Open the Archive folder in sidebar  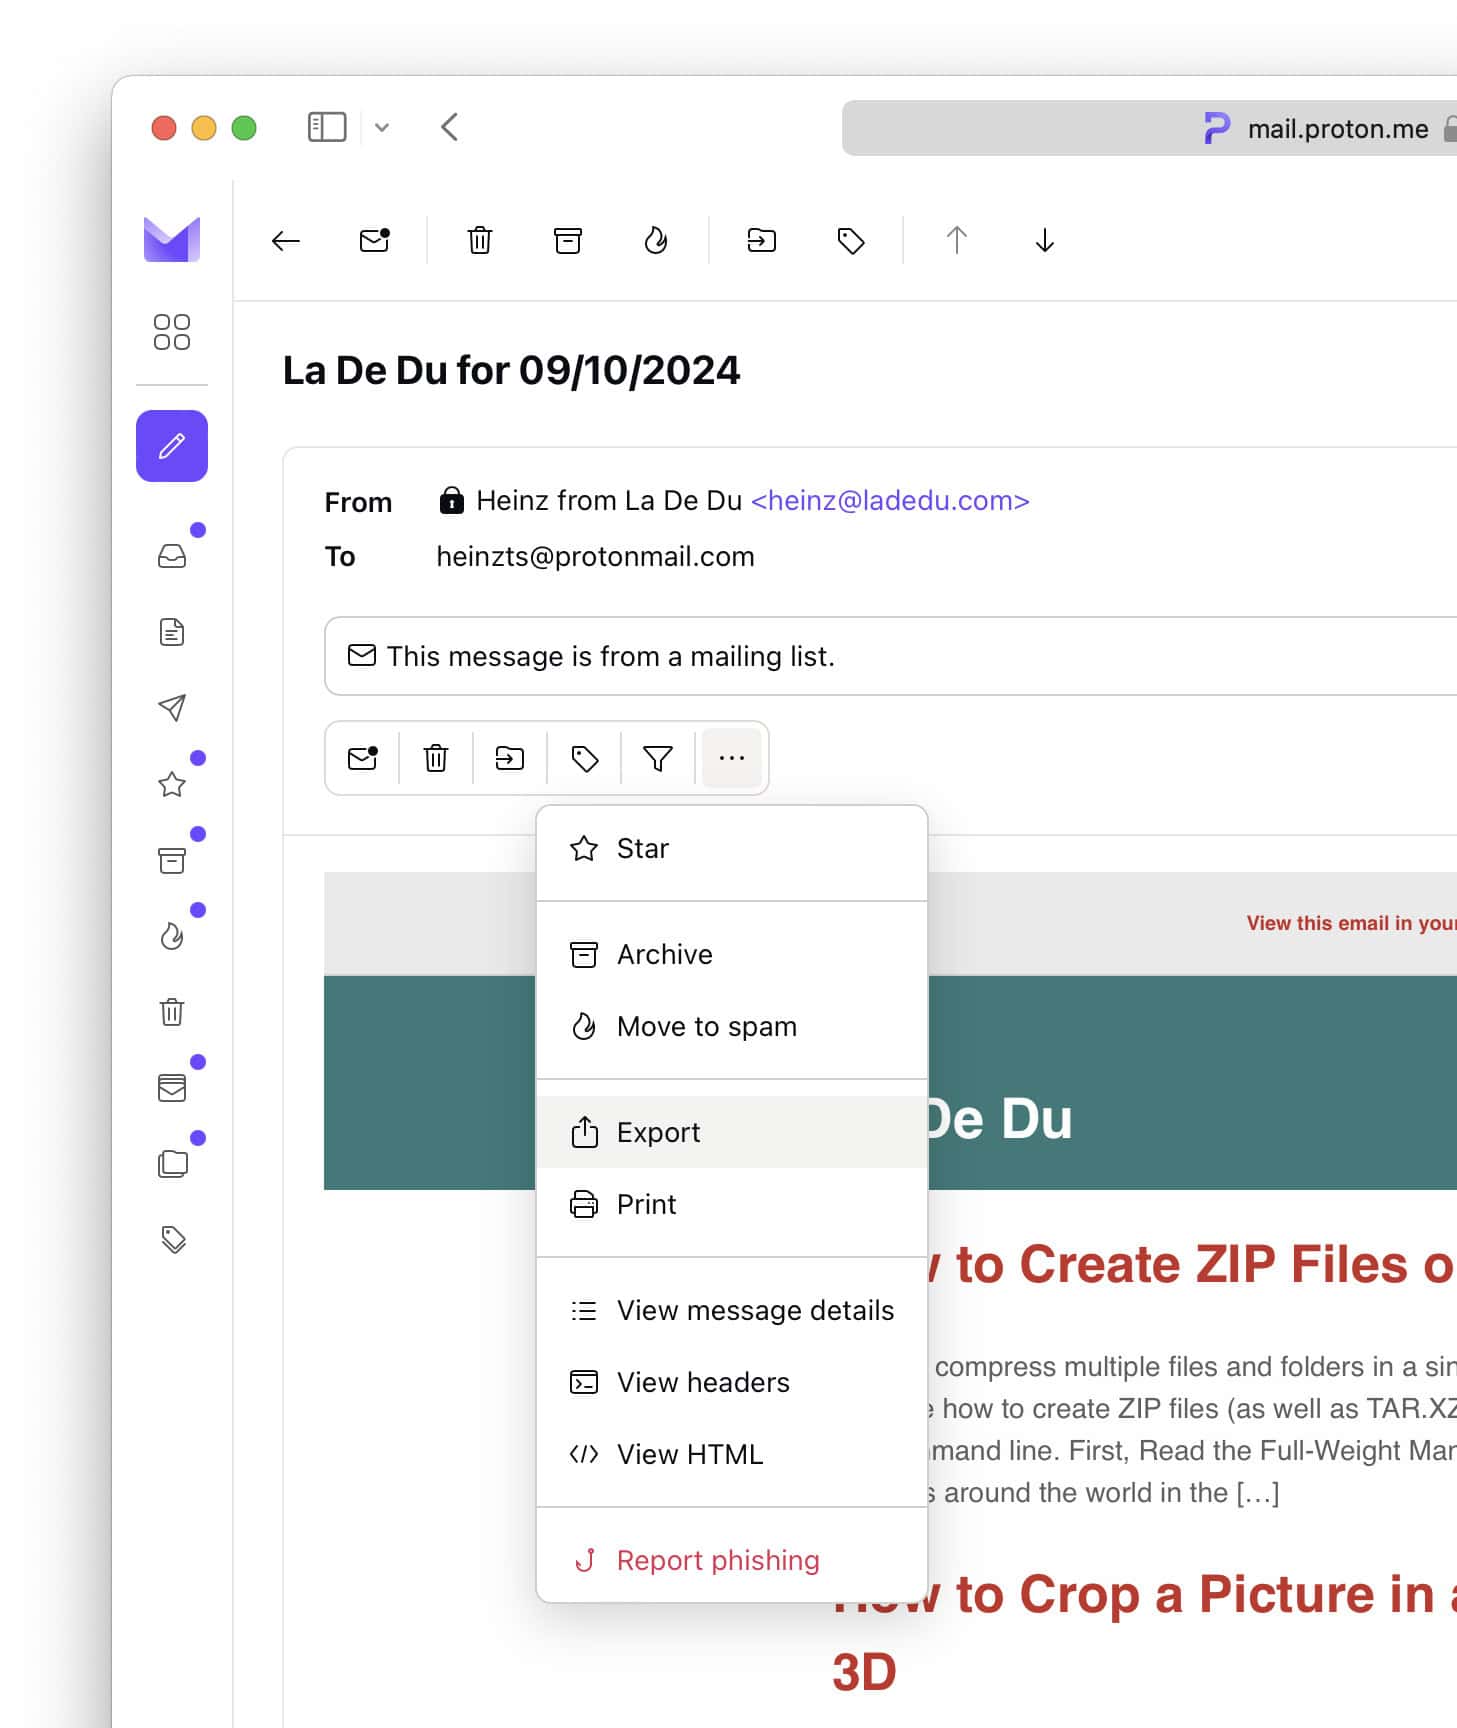pos(172,860)
